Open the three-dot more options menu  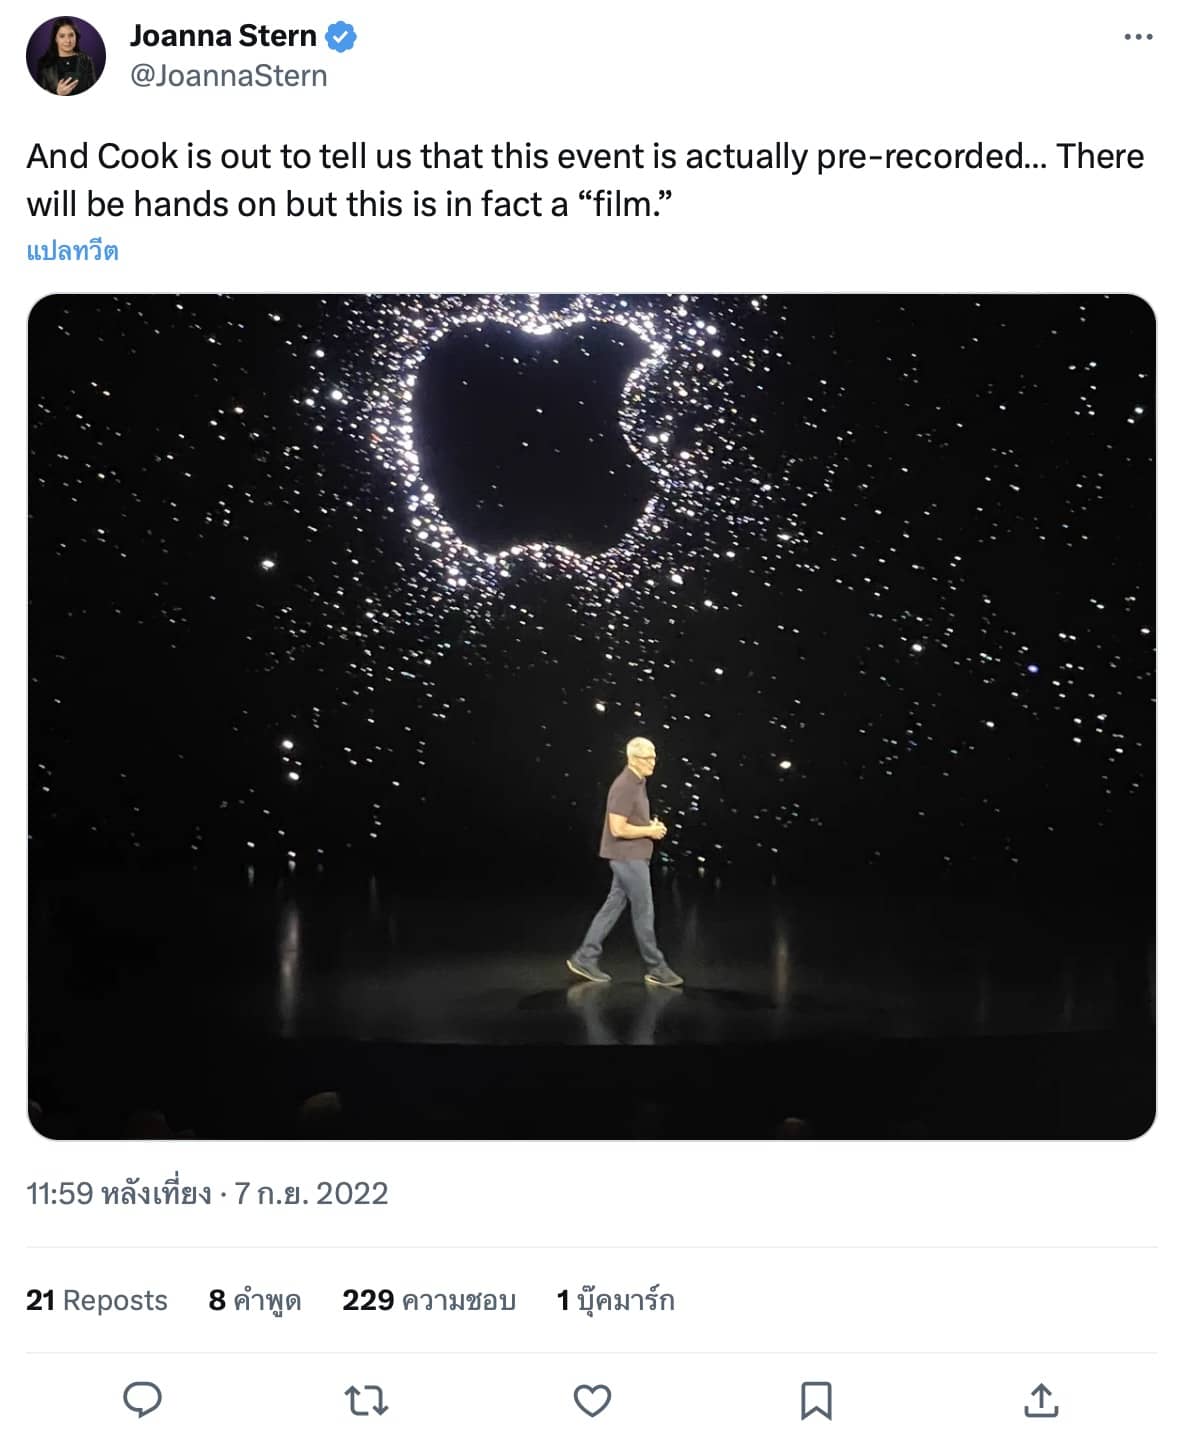point(1138,37)
